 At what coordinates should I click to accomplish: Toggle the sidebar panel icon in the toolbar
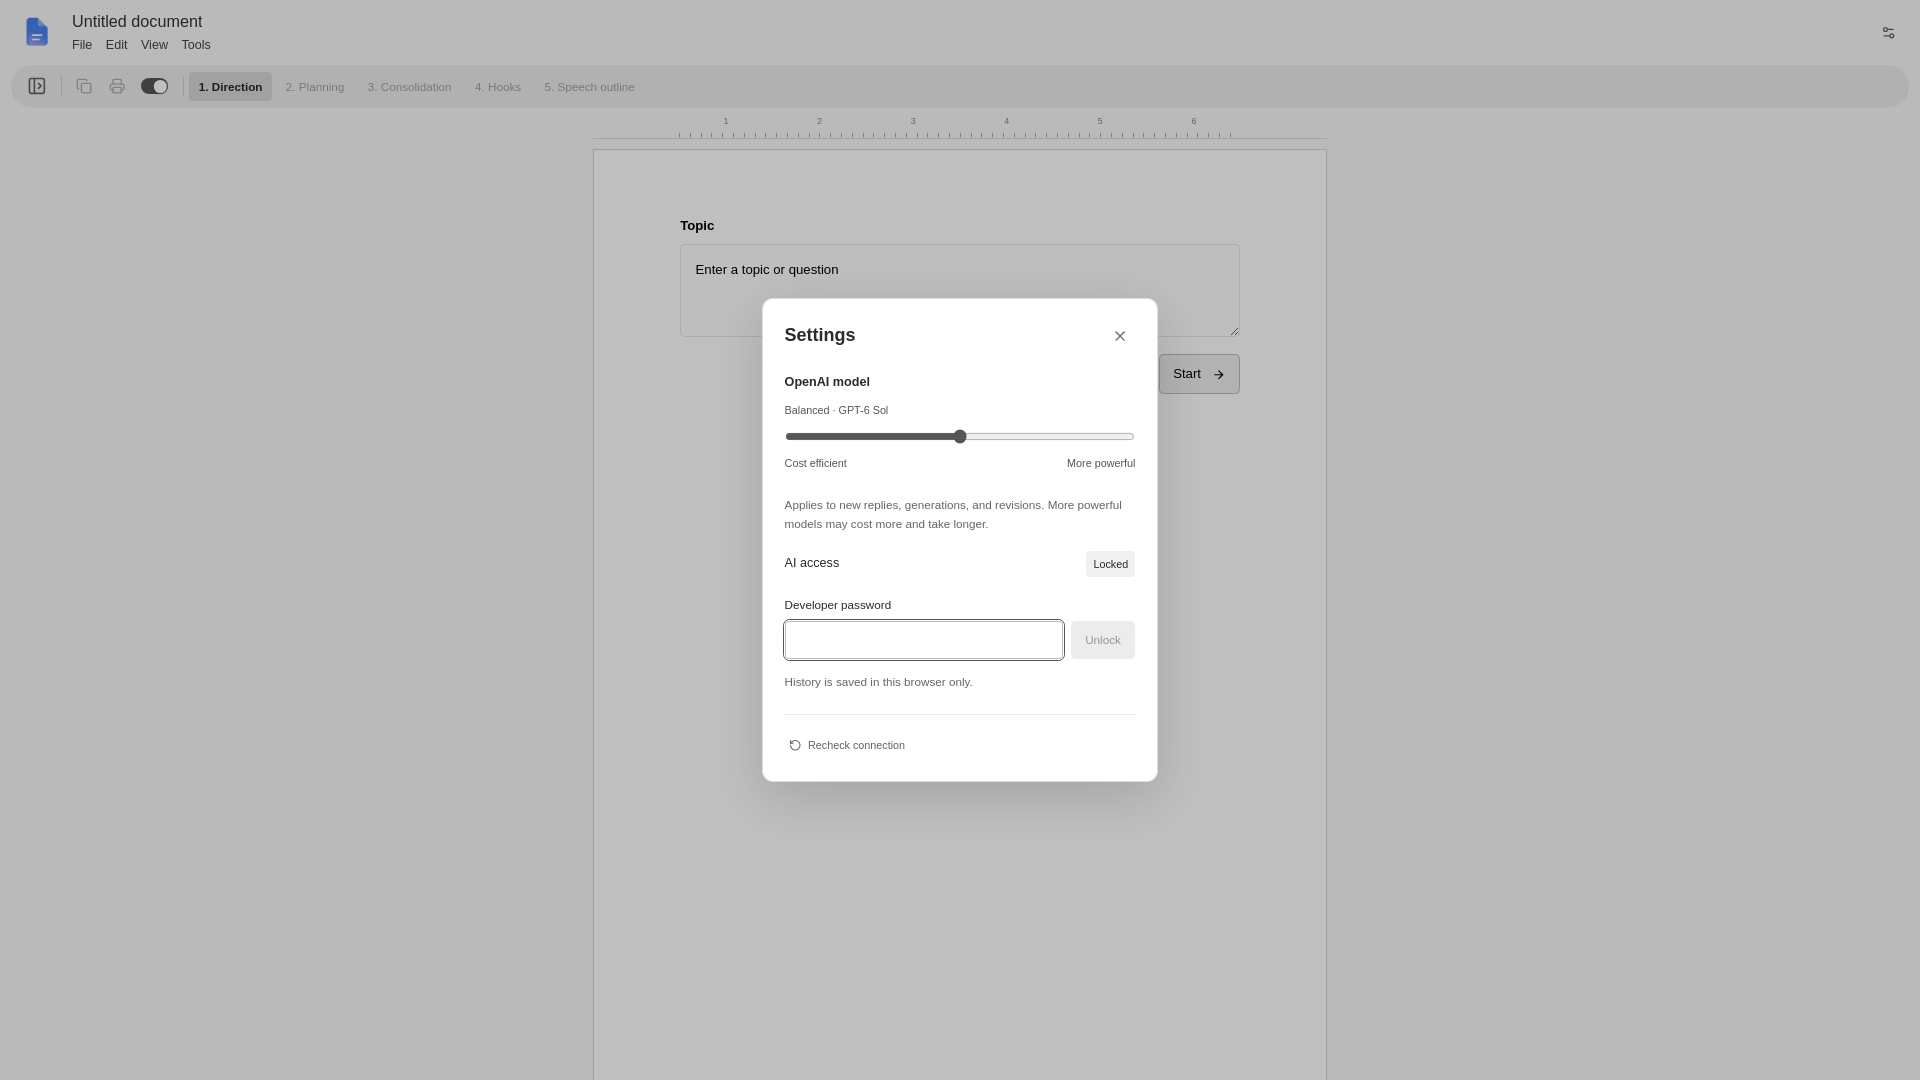point(37,86)
